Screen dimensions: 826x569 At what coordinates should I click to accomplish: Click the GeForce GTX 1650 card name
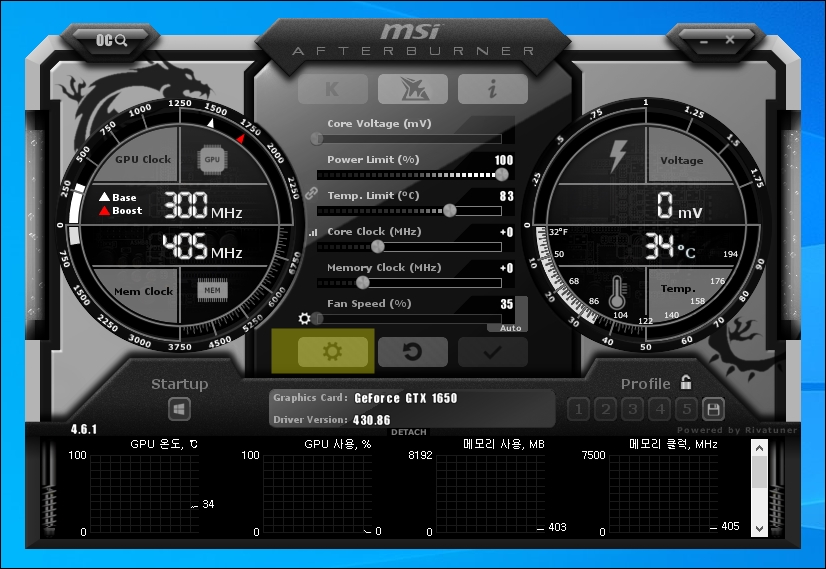click(406, 398)
